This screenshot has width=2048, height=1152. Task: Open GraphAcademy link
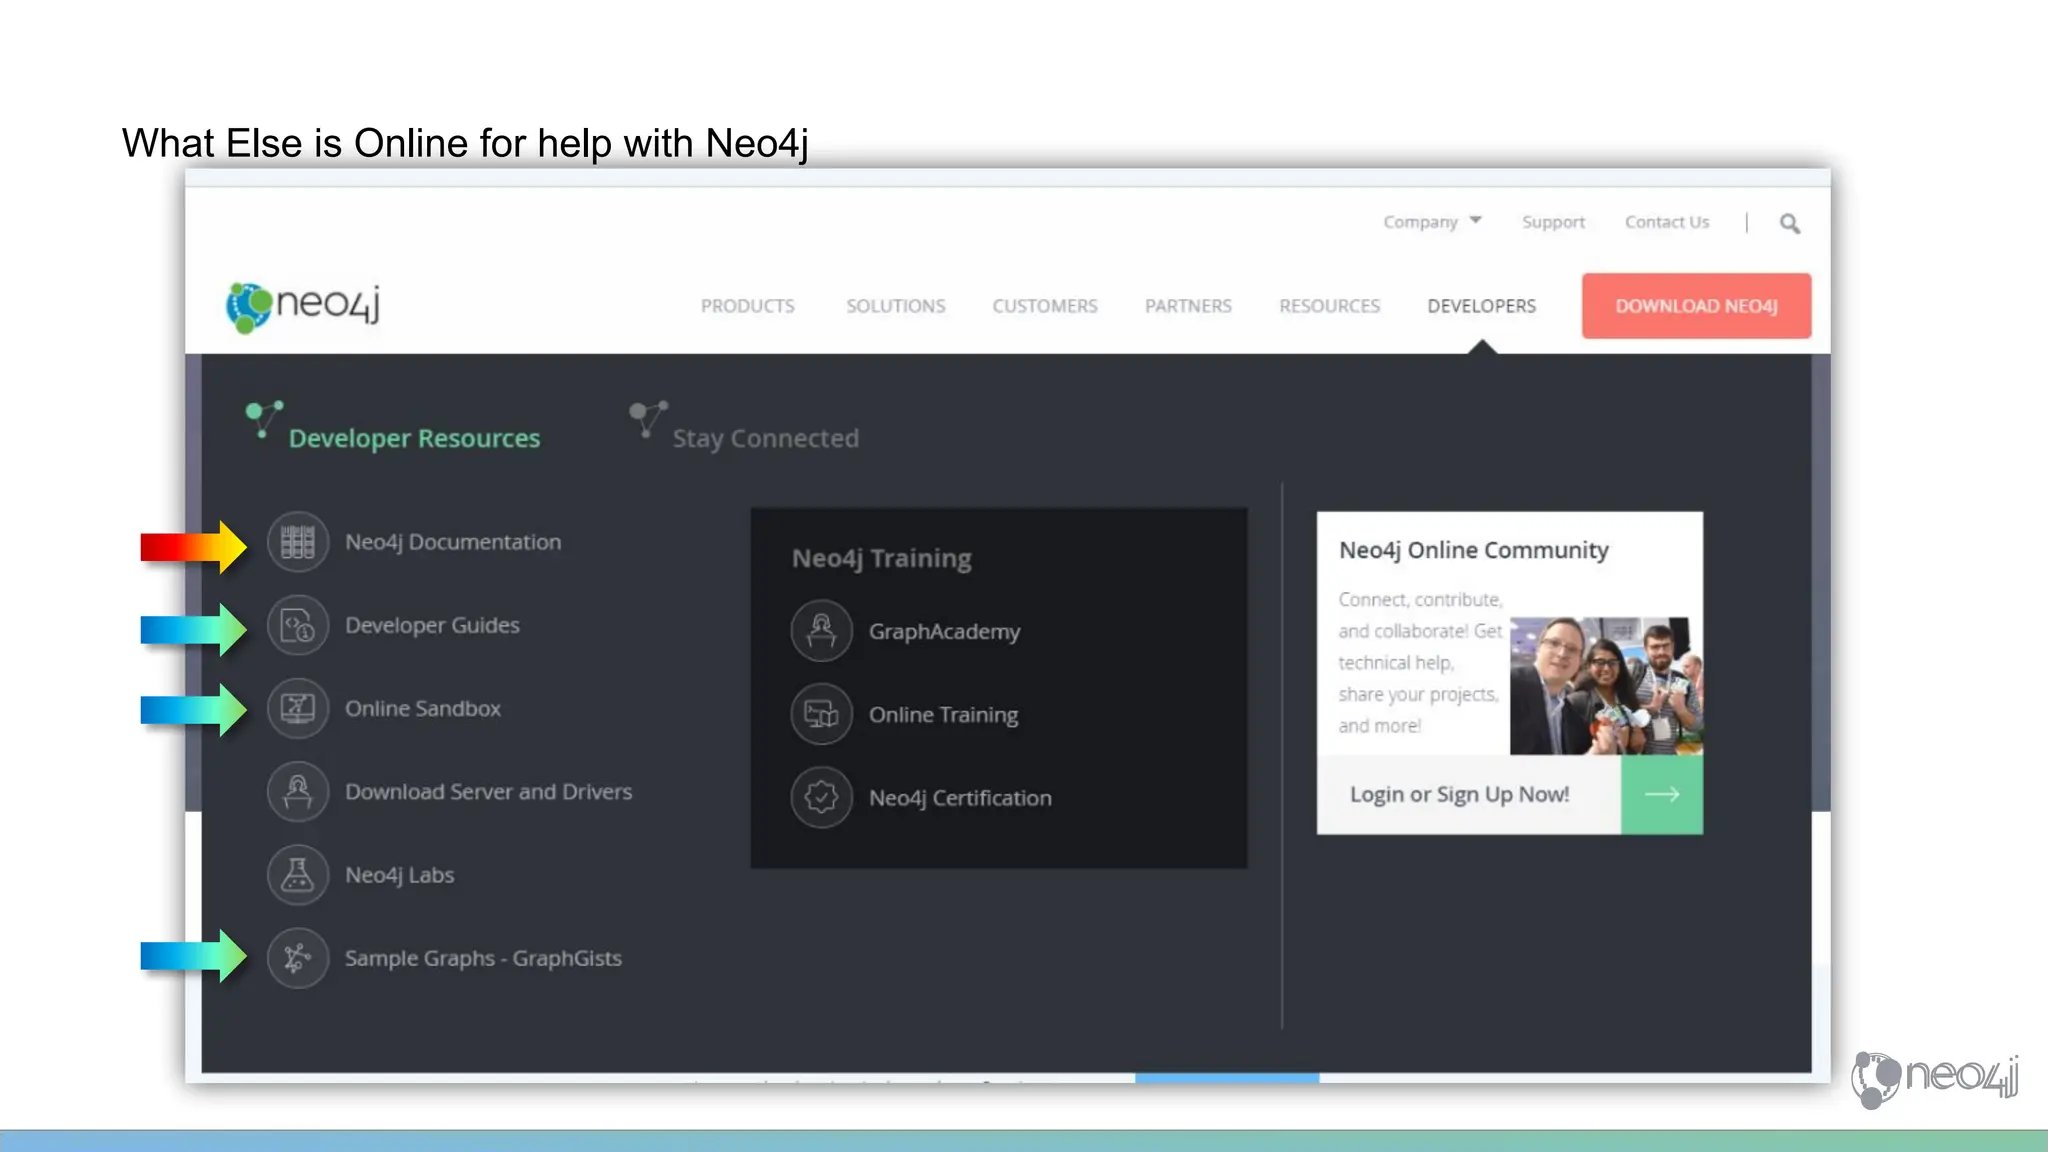click(x=944, y=632)
